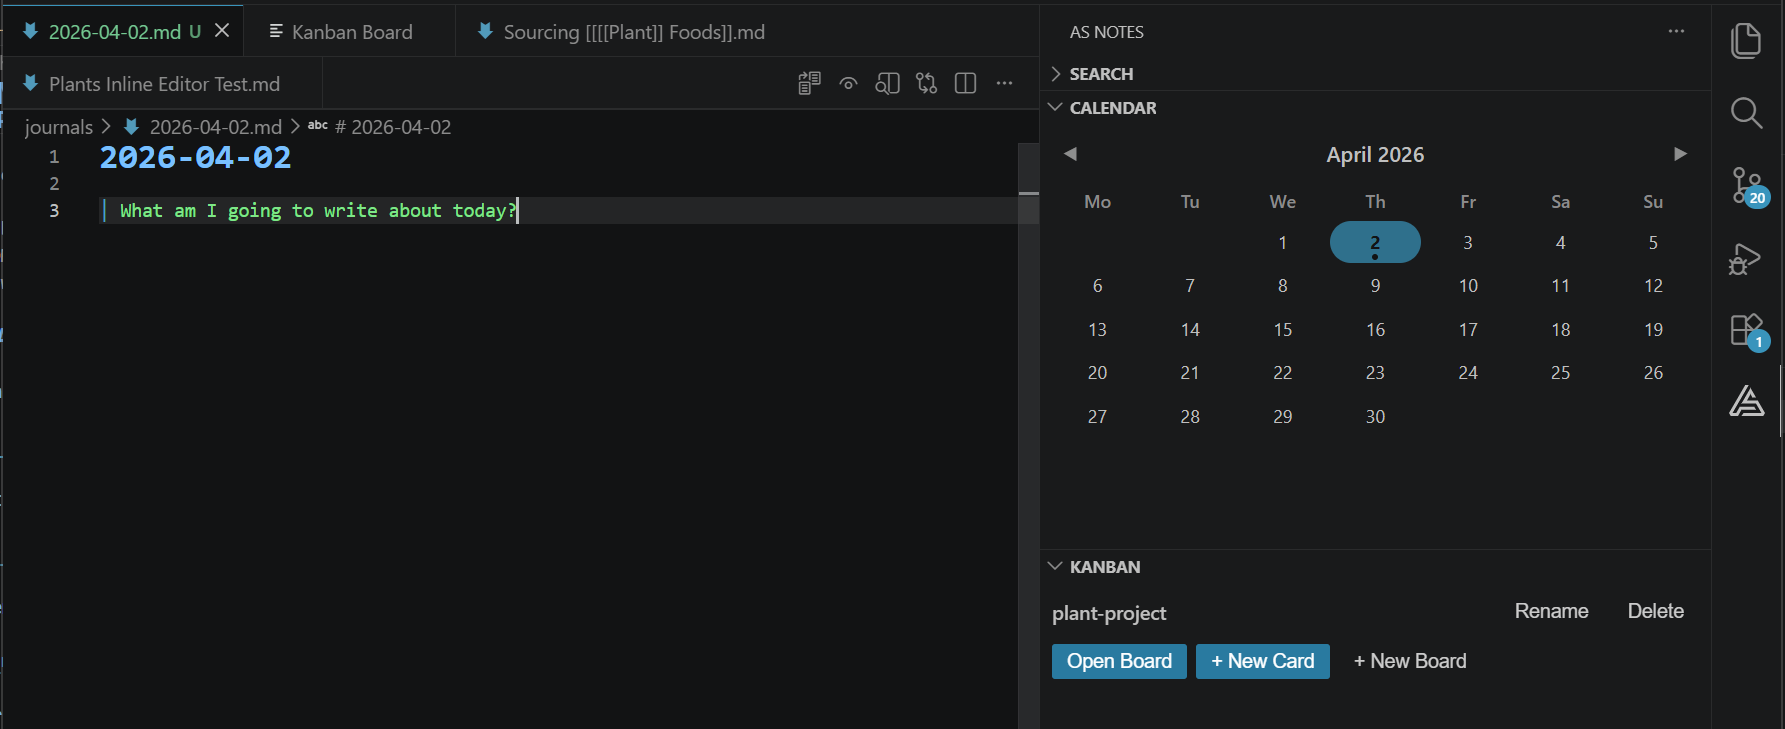The height and width of the screenshot is (729, 1785).
Task: Open the Explorer view in activity bar
Action: [1746, 41]
